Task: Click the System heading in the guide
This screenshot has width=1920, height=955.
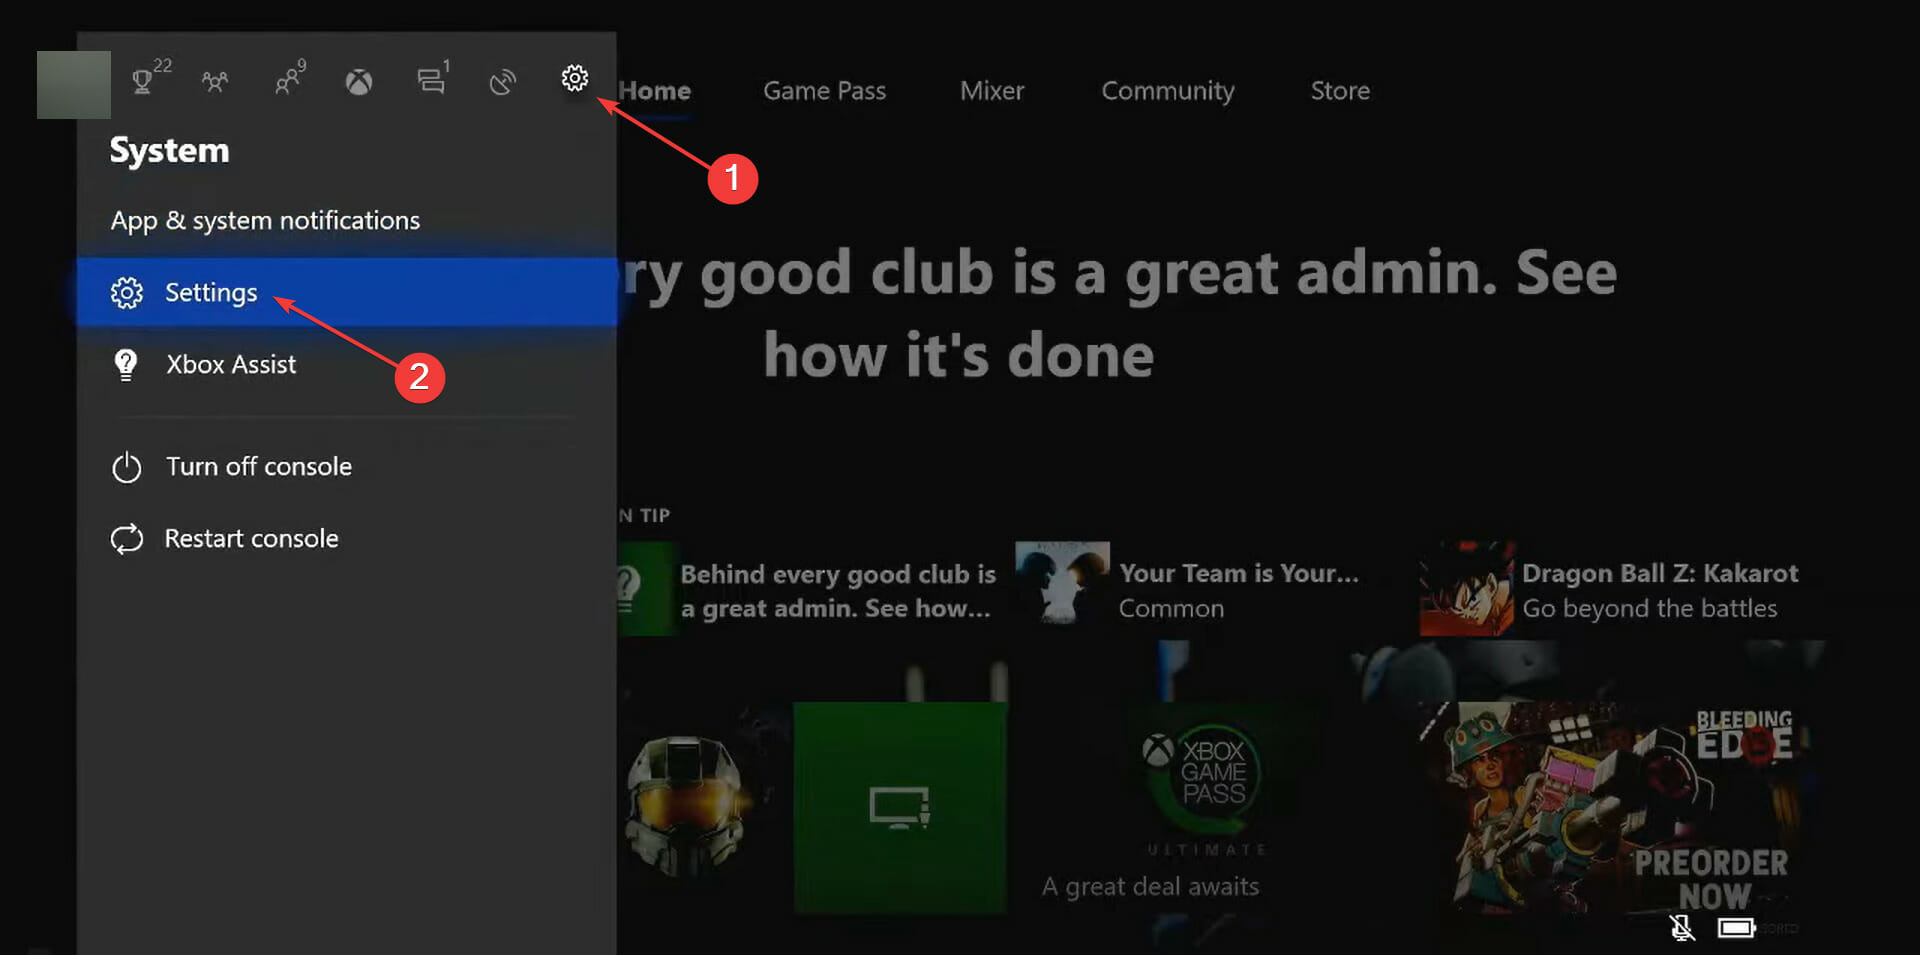Action: point(169,150)
